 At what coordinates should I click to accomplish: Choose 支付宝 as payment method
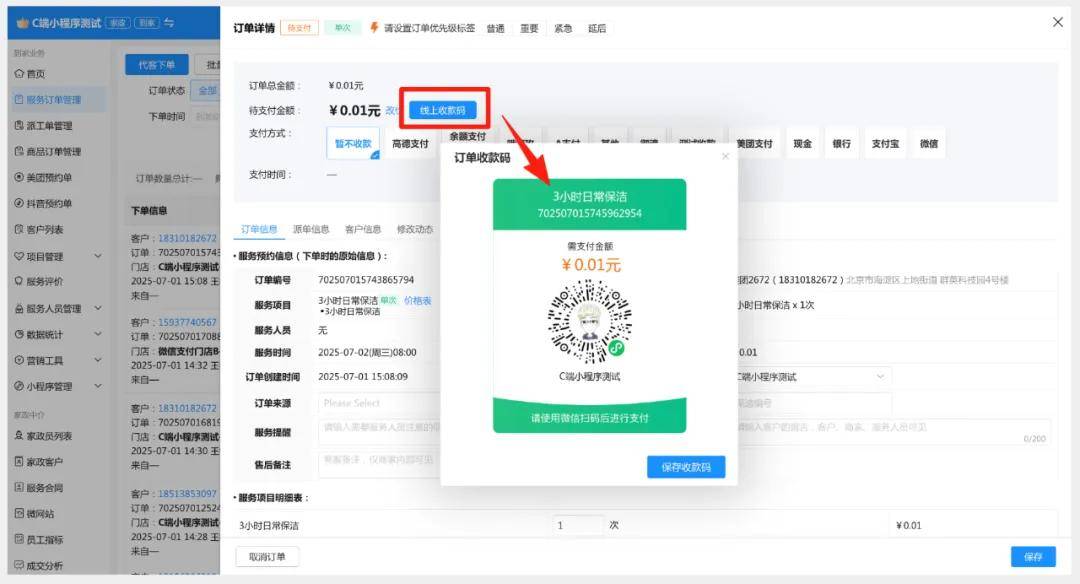pyautogui.click(x=885, y=144)
